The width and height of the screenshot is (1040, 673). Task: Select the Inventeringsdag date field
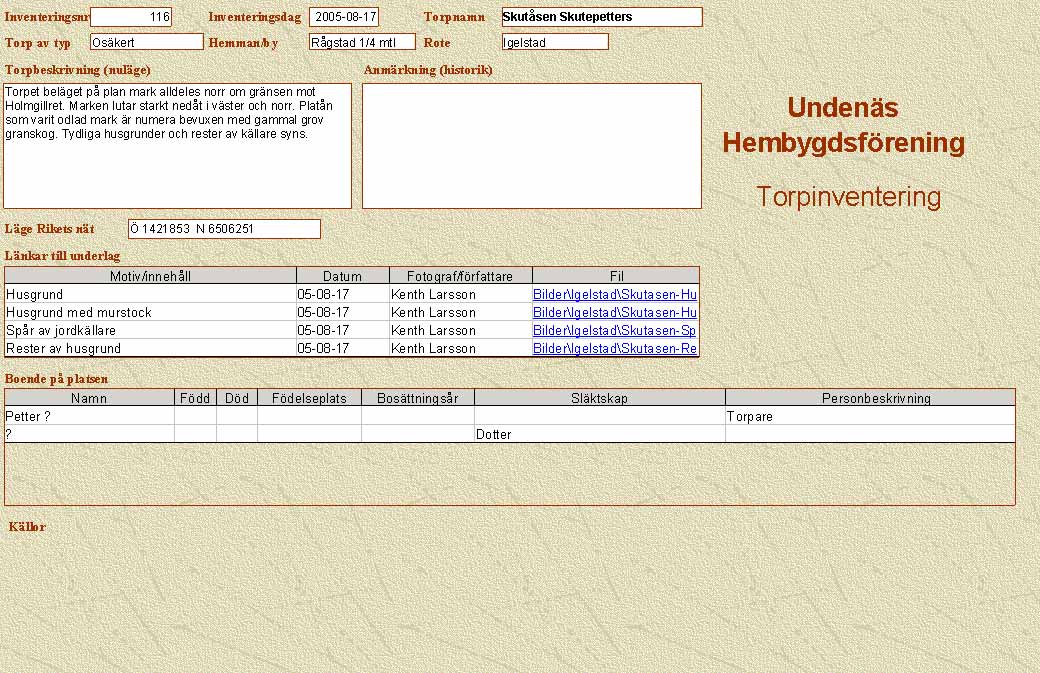[344, 17]
